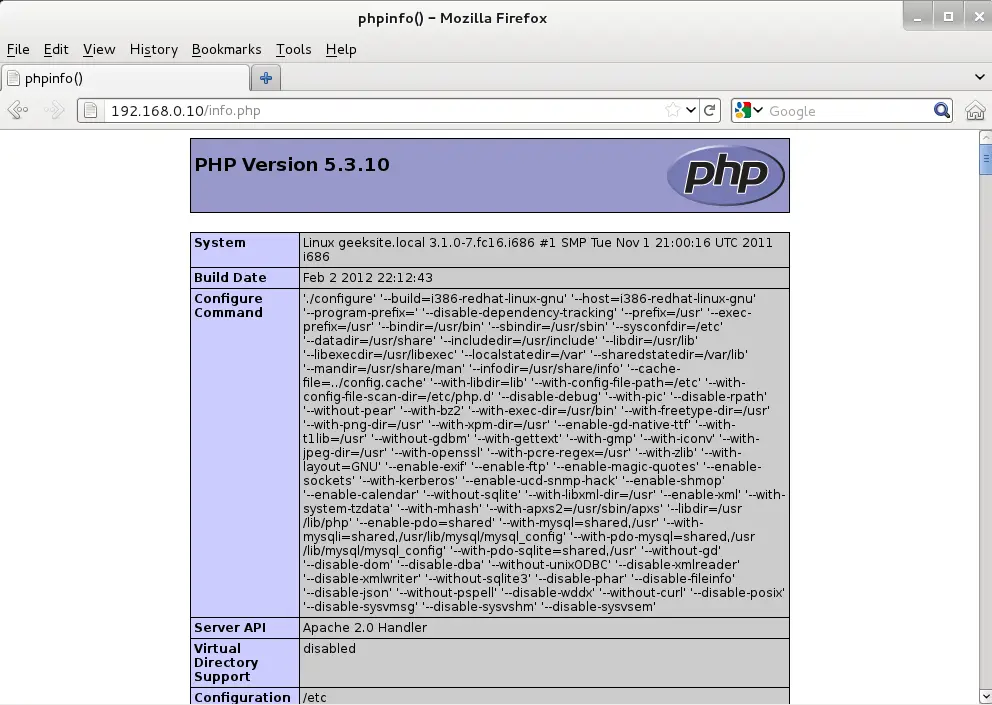This screenshot has height=705, width=992.
Task: Click the Google search engine icon
Action: tap(743, 110)
